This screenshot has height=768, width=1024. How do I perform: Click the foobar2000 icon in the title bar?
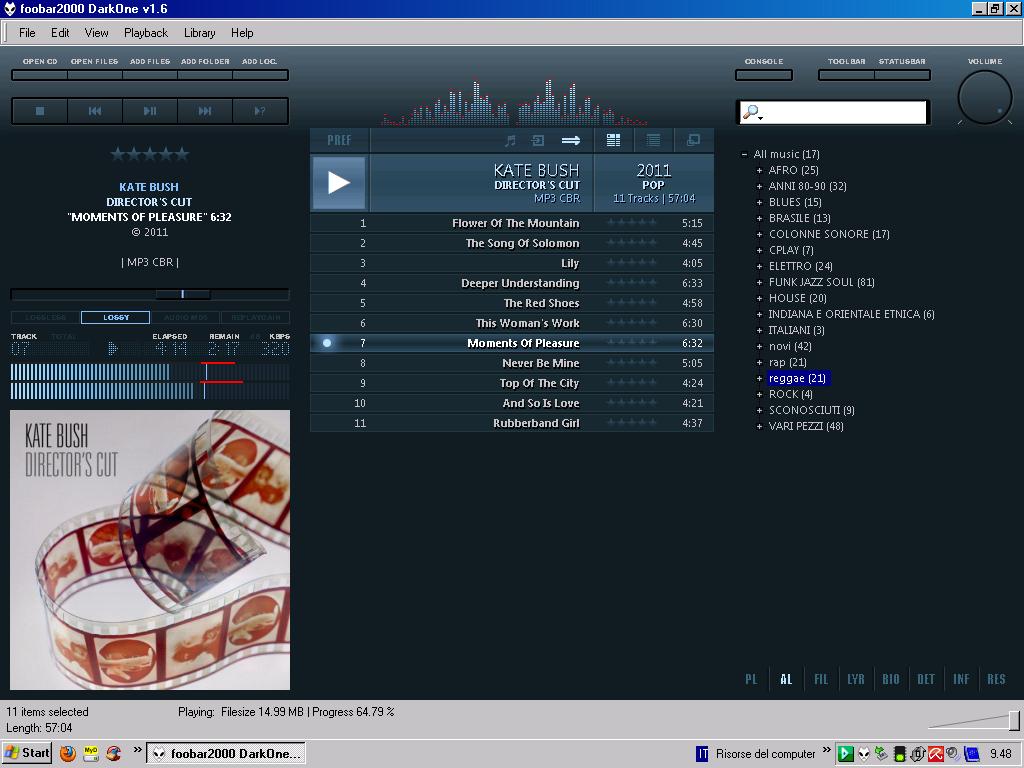9,8
